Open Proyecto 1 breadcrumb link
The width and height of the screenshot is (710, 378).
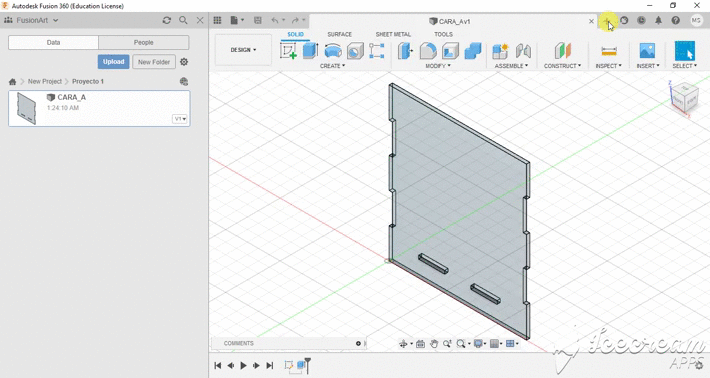point(88,81)
